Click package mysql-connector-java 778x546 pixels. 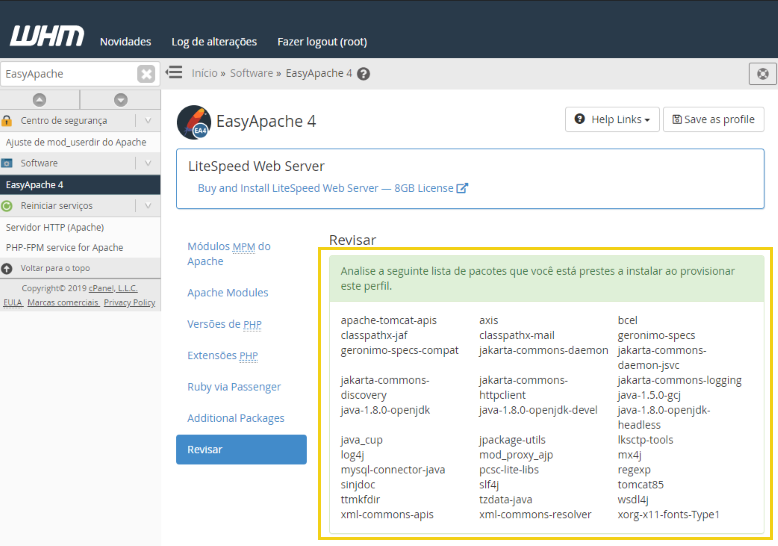(392, 470)
